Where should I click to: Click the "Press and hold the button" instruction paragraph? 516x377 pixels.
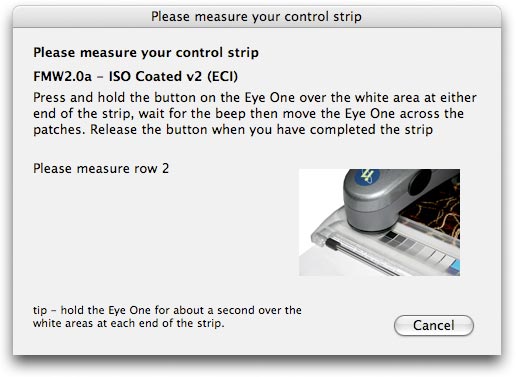point(255,114)
